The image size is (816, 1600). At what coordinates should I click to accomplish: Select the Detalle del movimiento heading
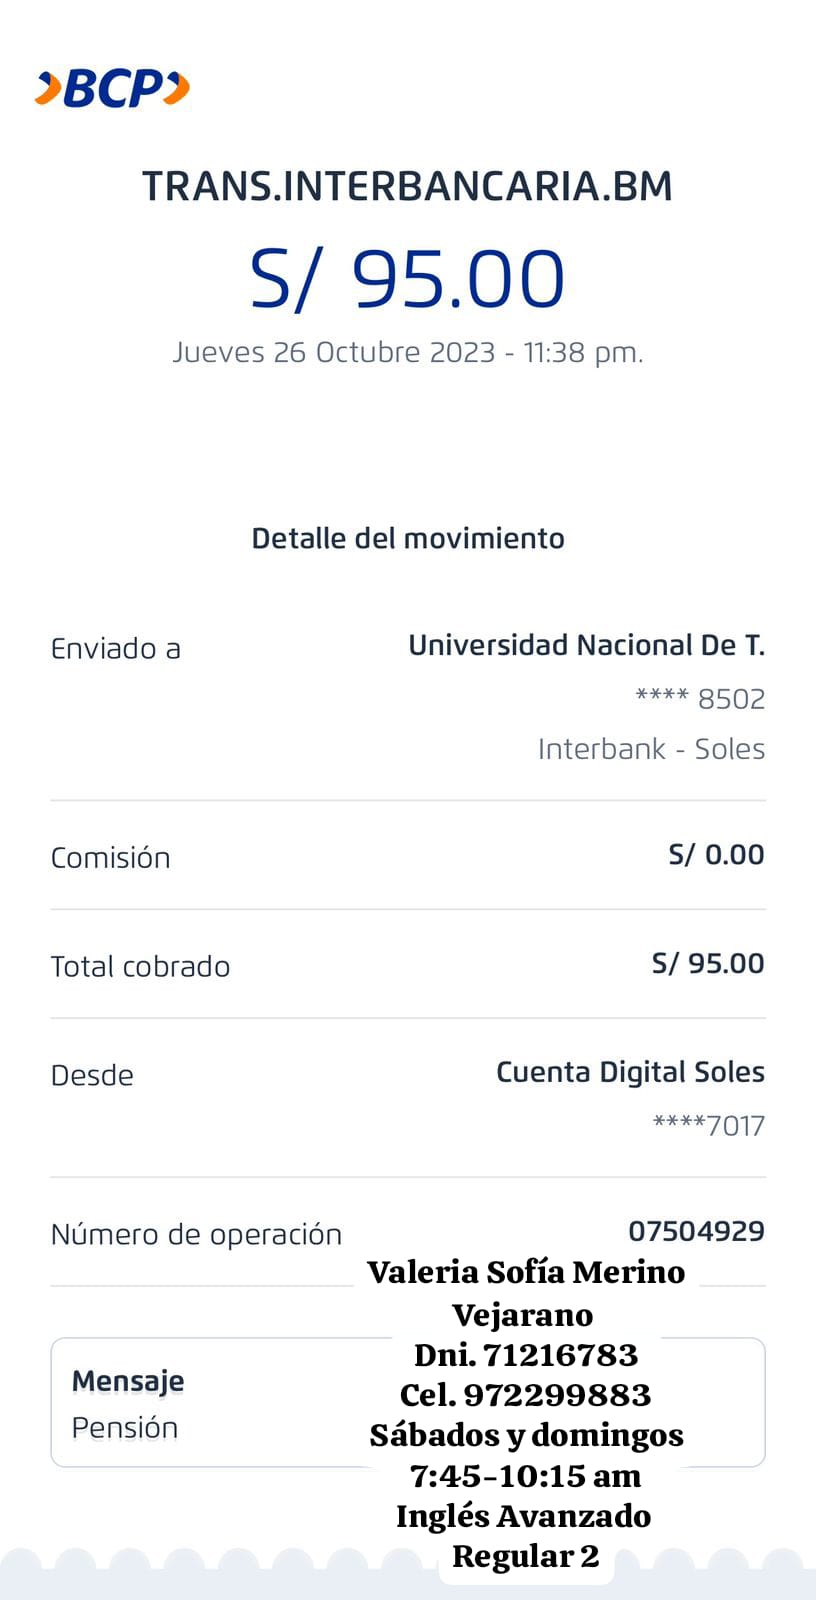click(x=407, y=539)
